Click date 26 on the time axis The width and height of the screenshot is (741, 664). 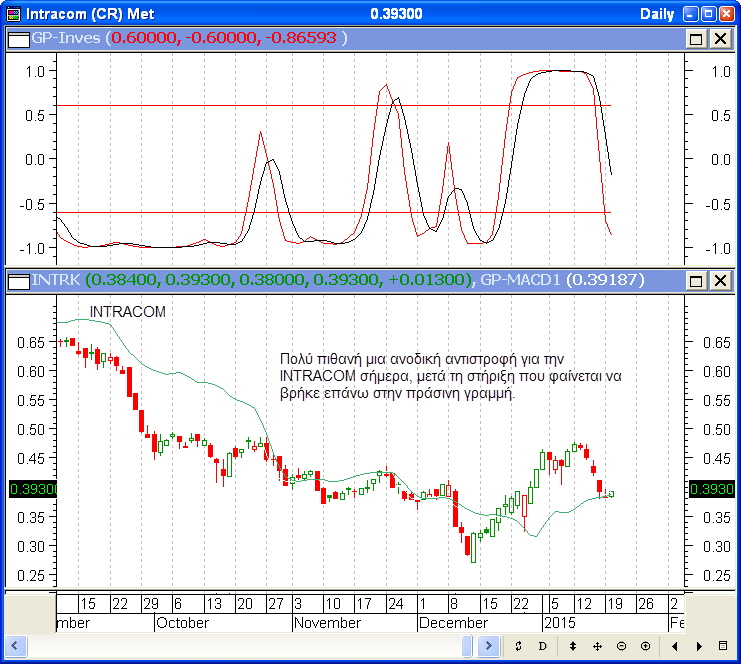click(x=646, y=604)
